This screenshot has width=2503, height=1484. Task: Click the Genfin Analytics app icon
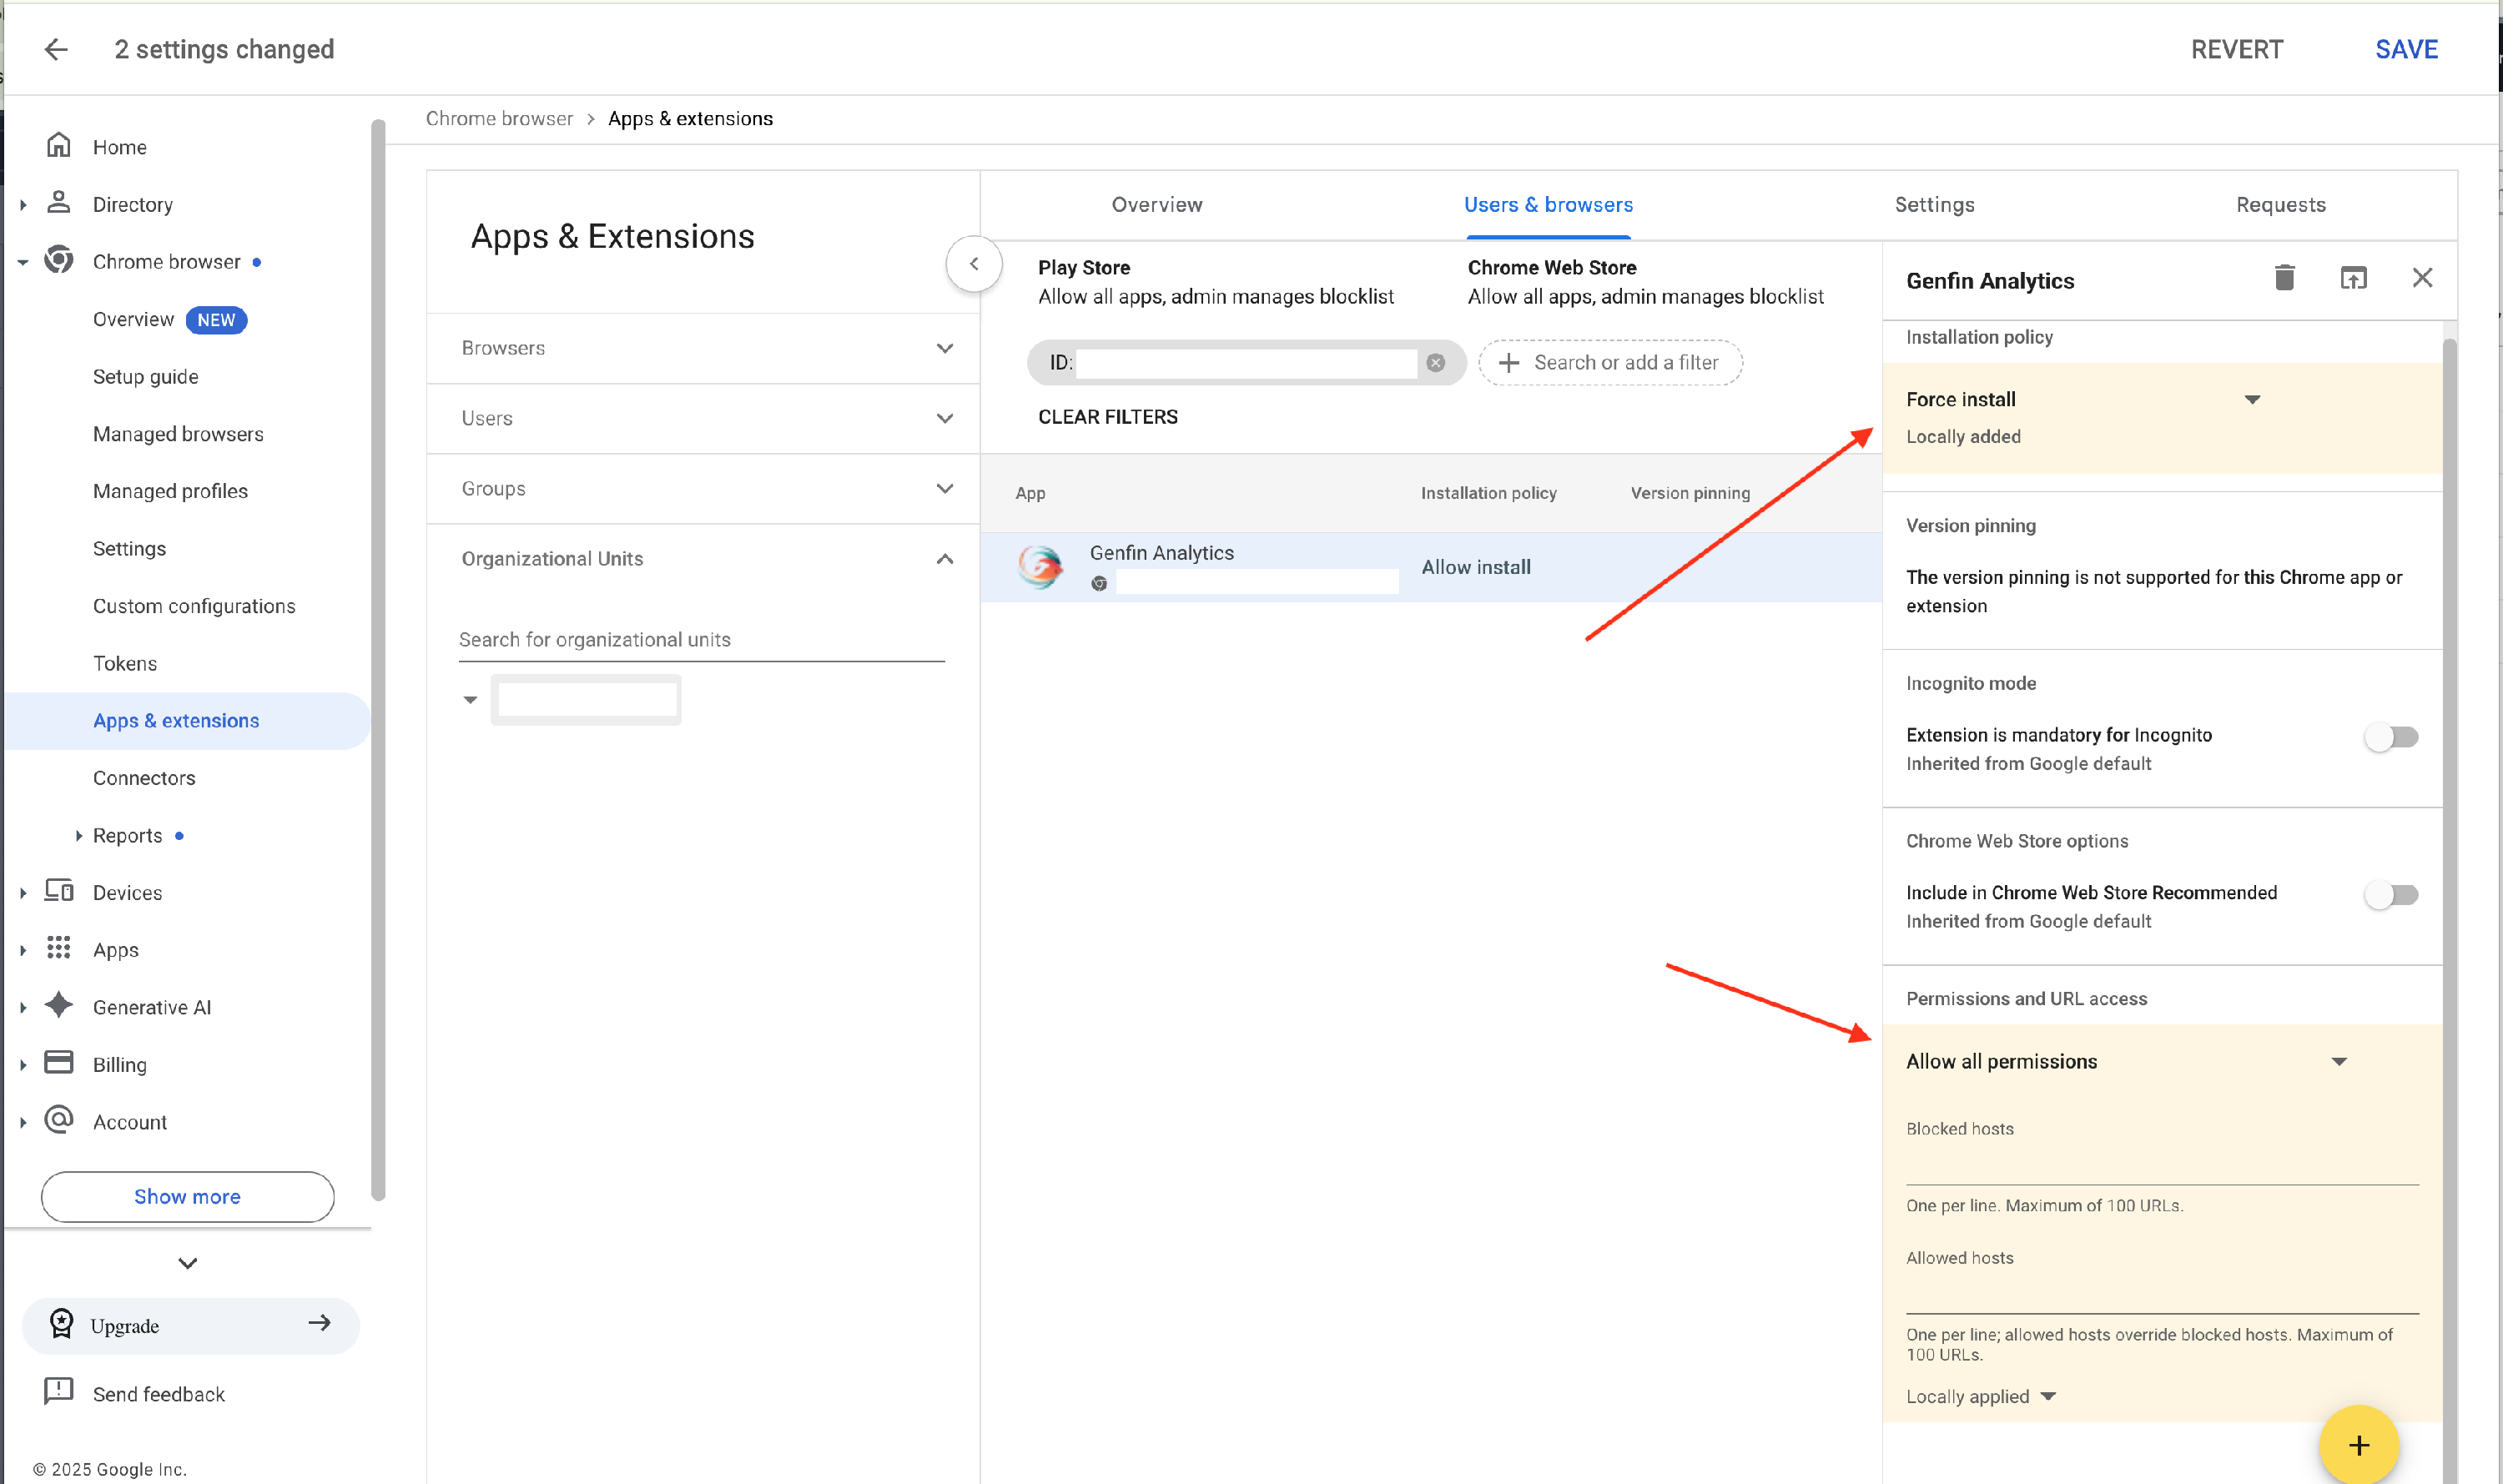pos(1040,567)
